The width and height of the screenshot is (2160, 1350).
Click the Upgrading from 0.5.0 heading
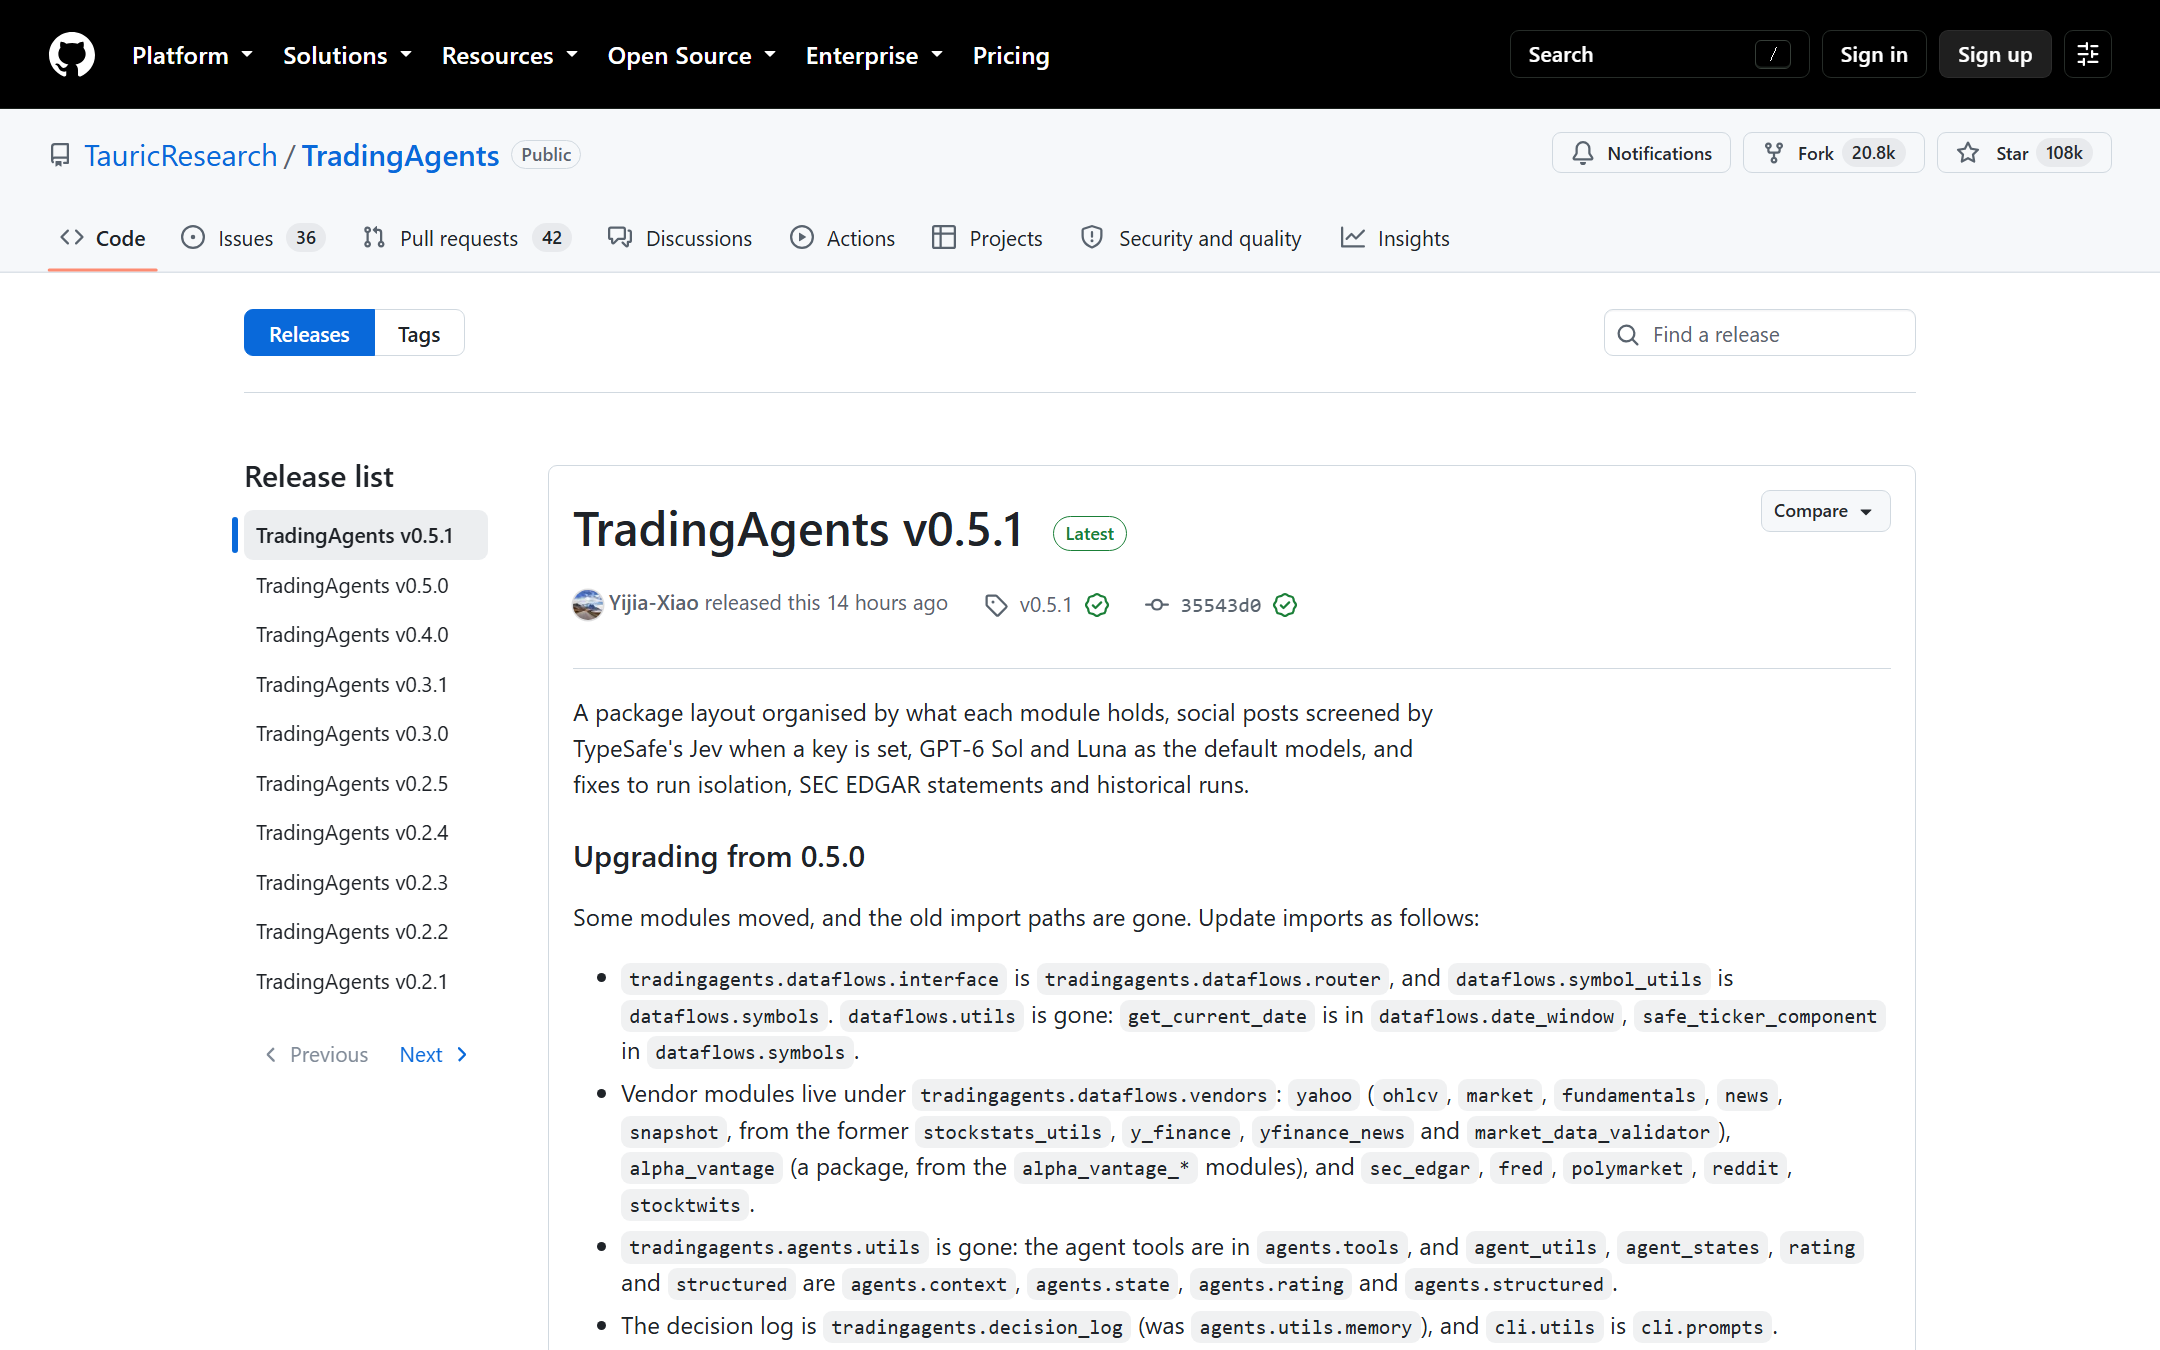(x=719, y=857)
